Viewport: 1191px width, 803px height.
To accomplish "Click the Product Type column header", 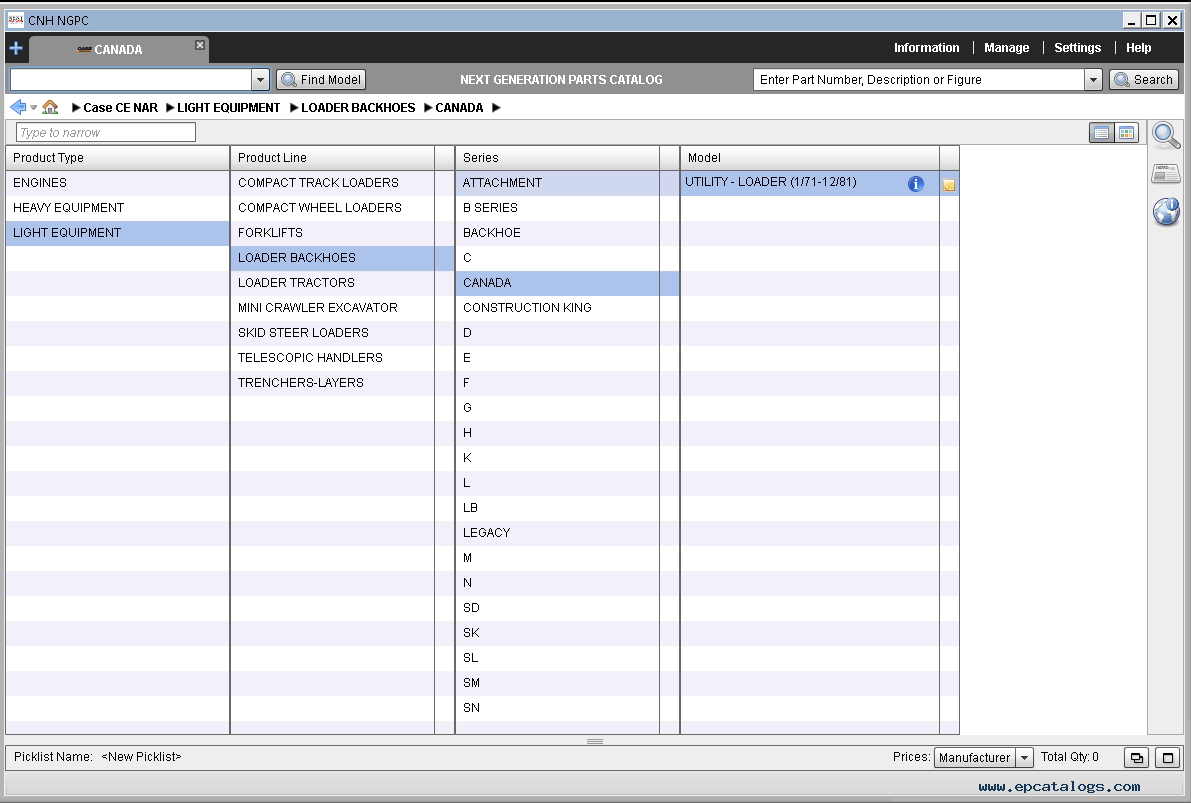I will click(118, 158).
